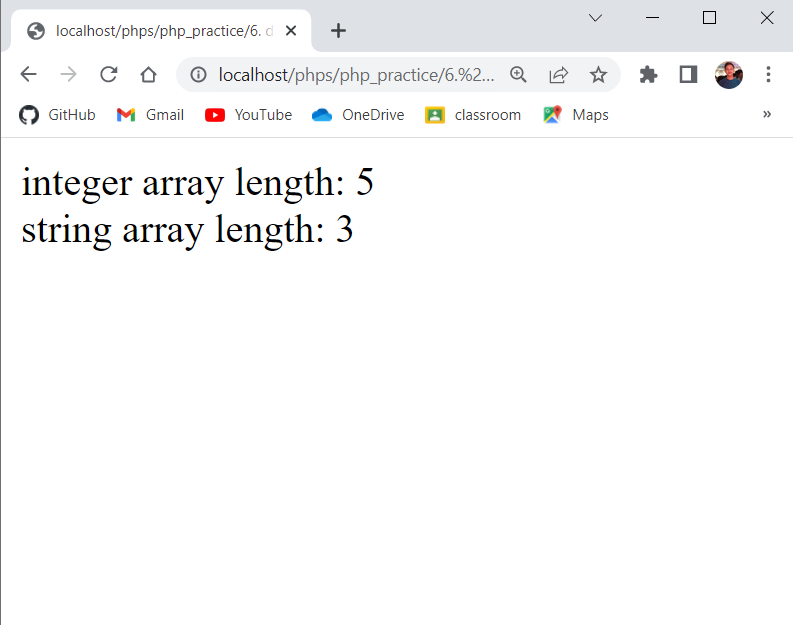
Task: Open Chrome three-dot menu
Action: tap(768, 74)
